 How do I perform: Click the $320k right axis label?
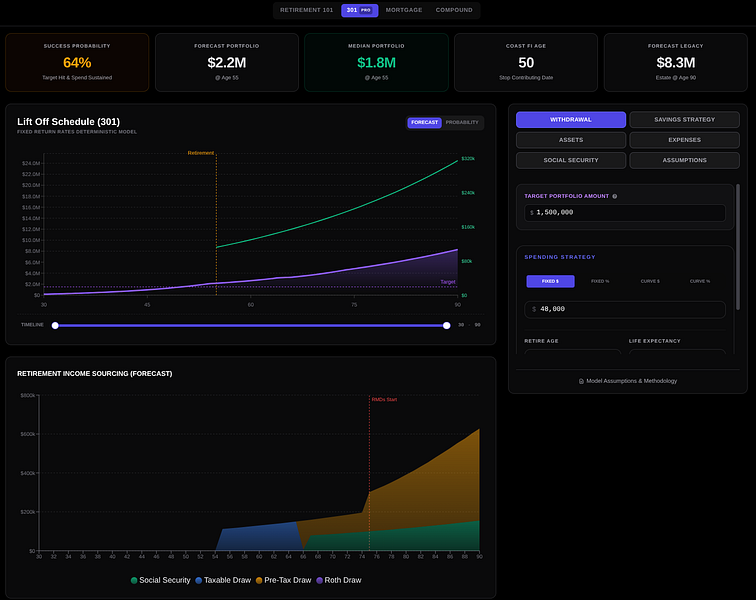click(x=468, y=159)
